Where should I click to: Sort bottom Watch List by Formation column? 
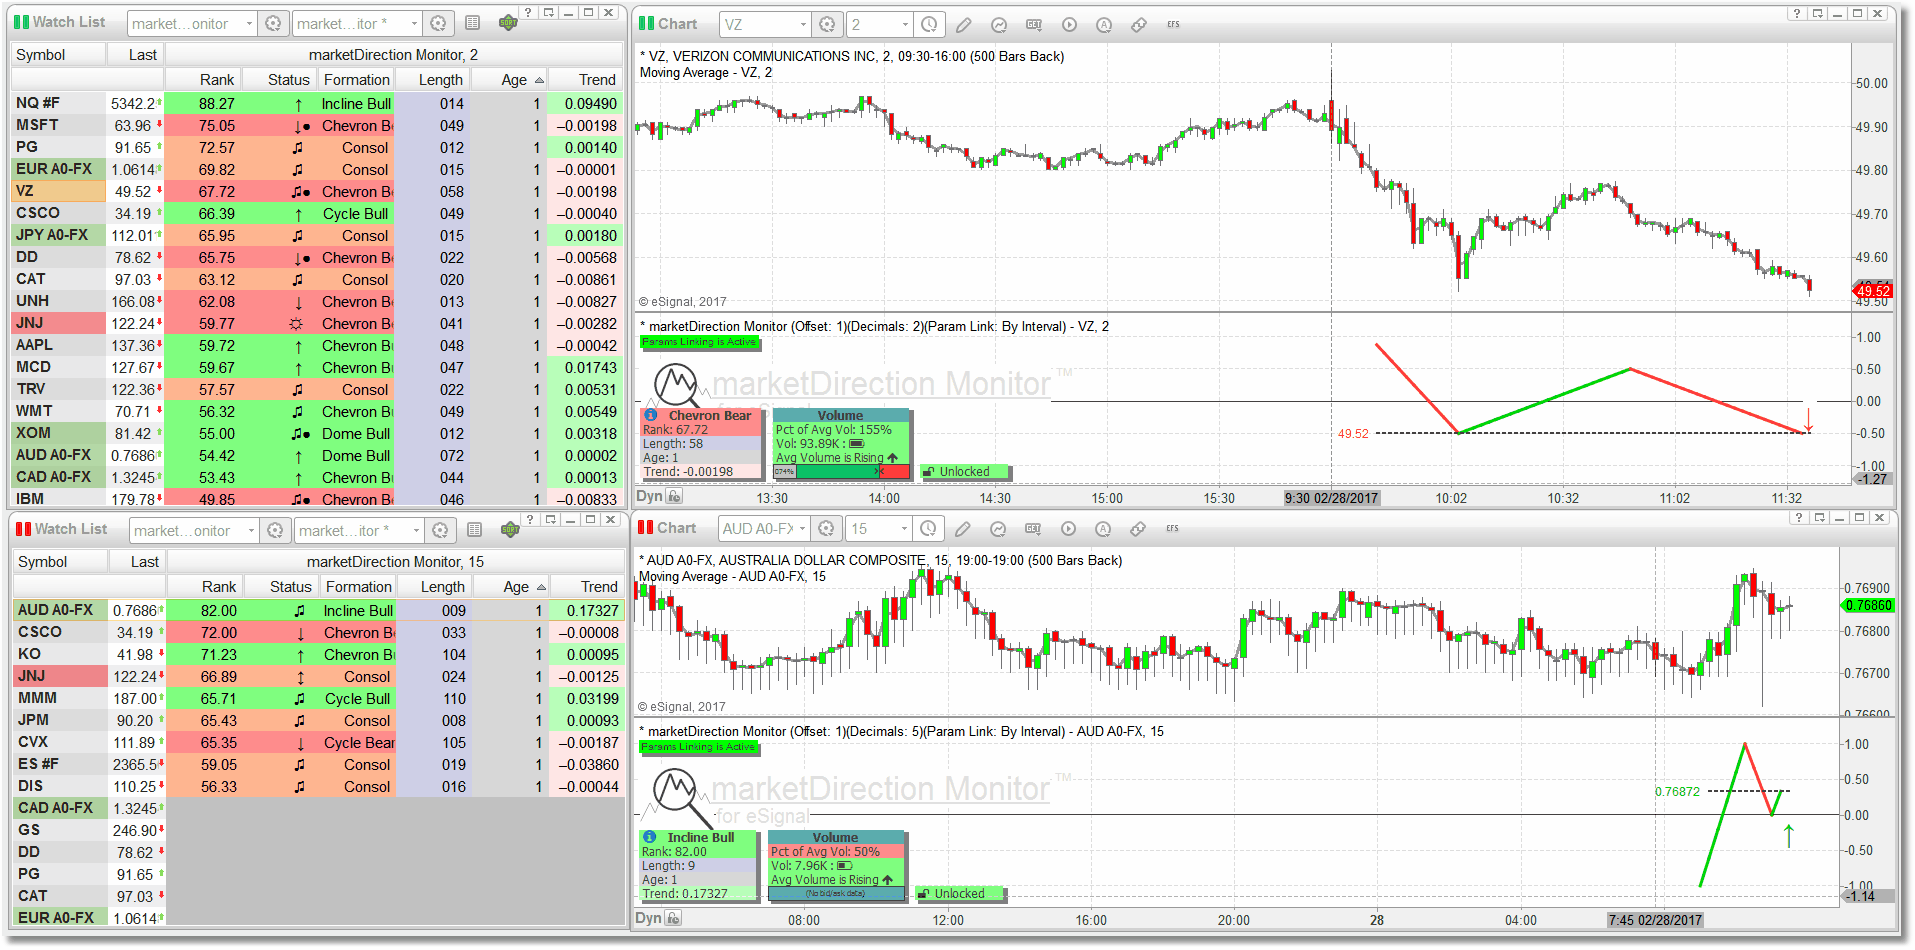(358, 587)
